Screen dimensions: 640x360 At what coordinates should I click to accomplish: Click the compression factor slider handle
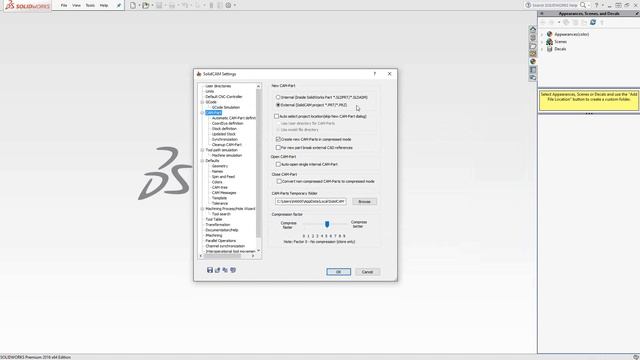pos(327,224)
